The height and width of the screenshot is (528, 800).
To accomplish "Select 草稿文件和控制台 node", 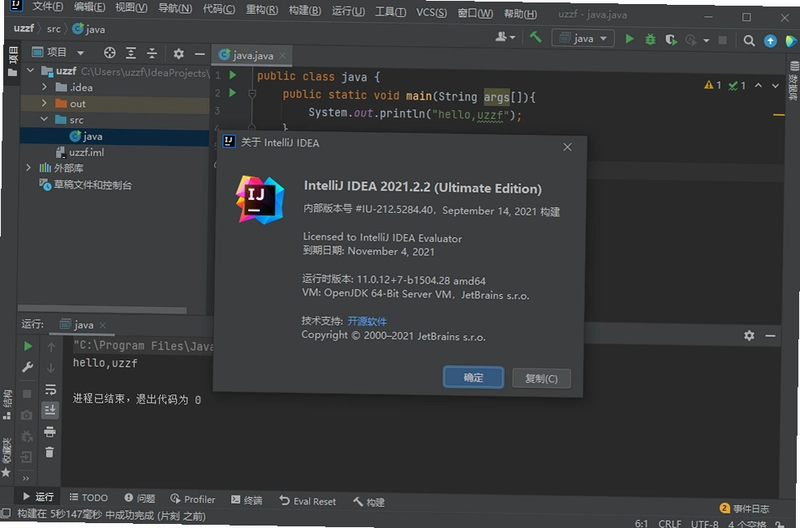I will pyautogui.click(x=86, y=185).
